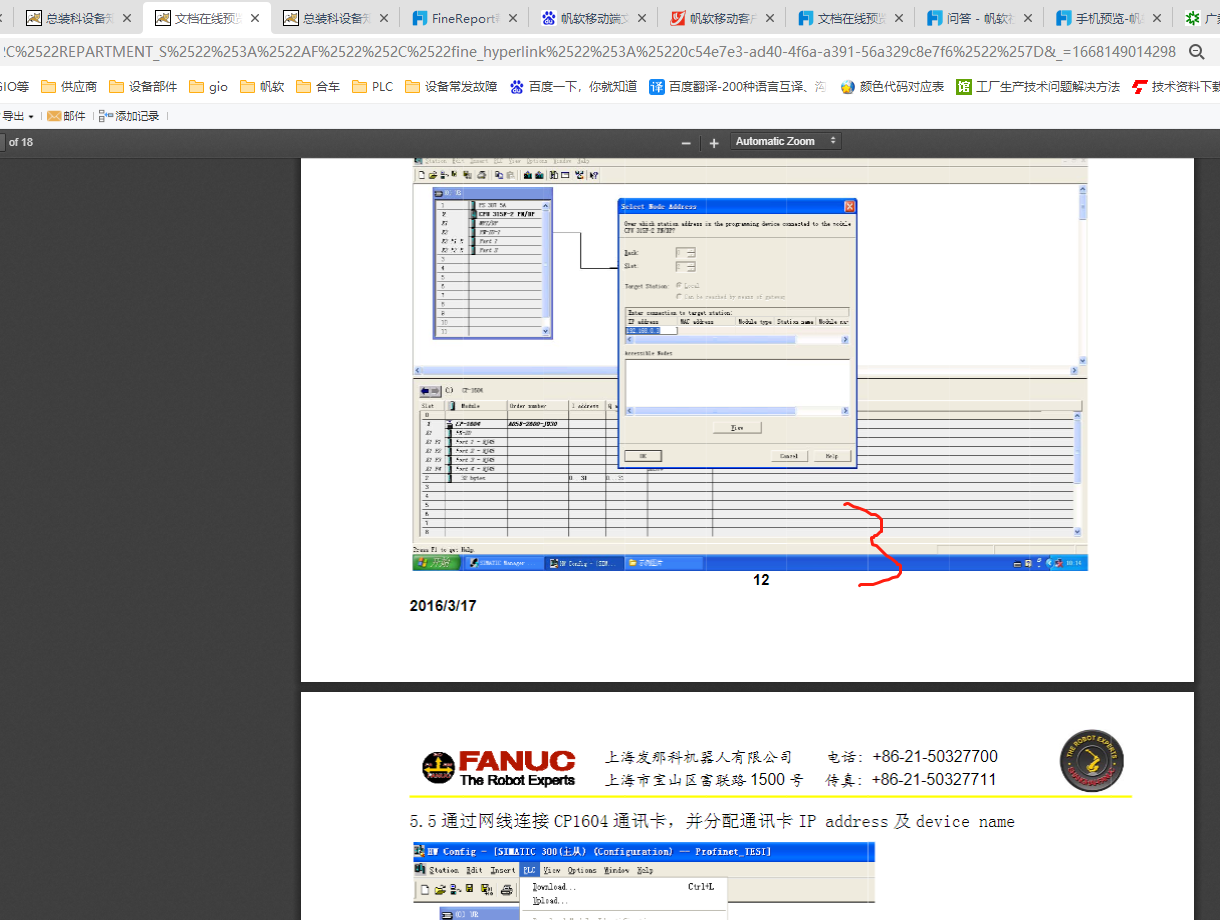Click the 邮件 mail button
This screenshot has height=920, width=1220.
pyautogui.click(x=66, y=116)
